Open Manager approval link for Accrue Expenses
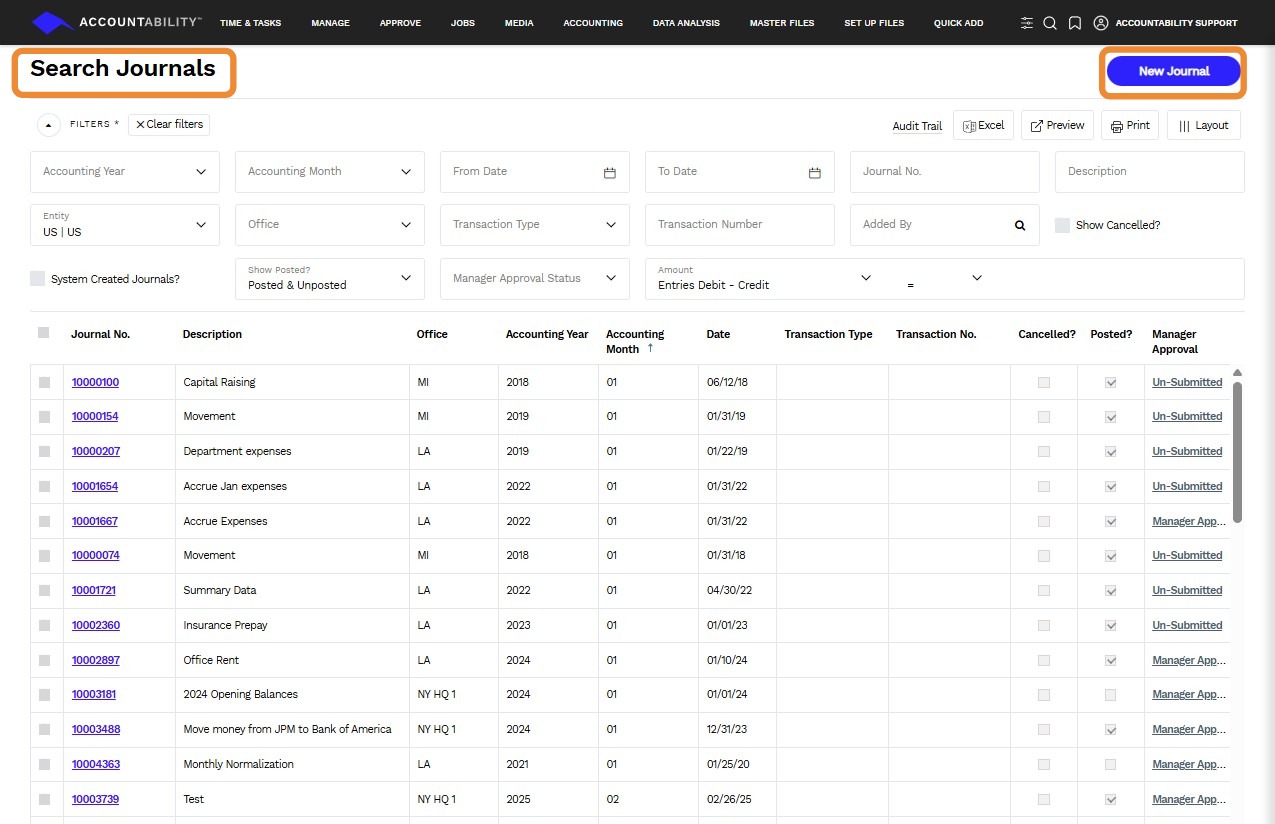 coord(1189,521)
